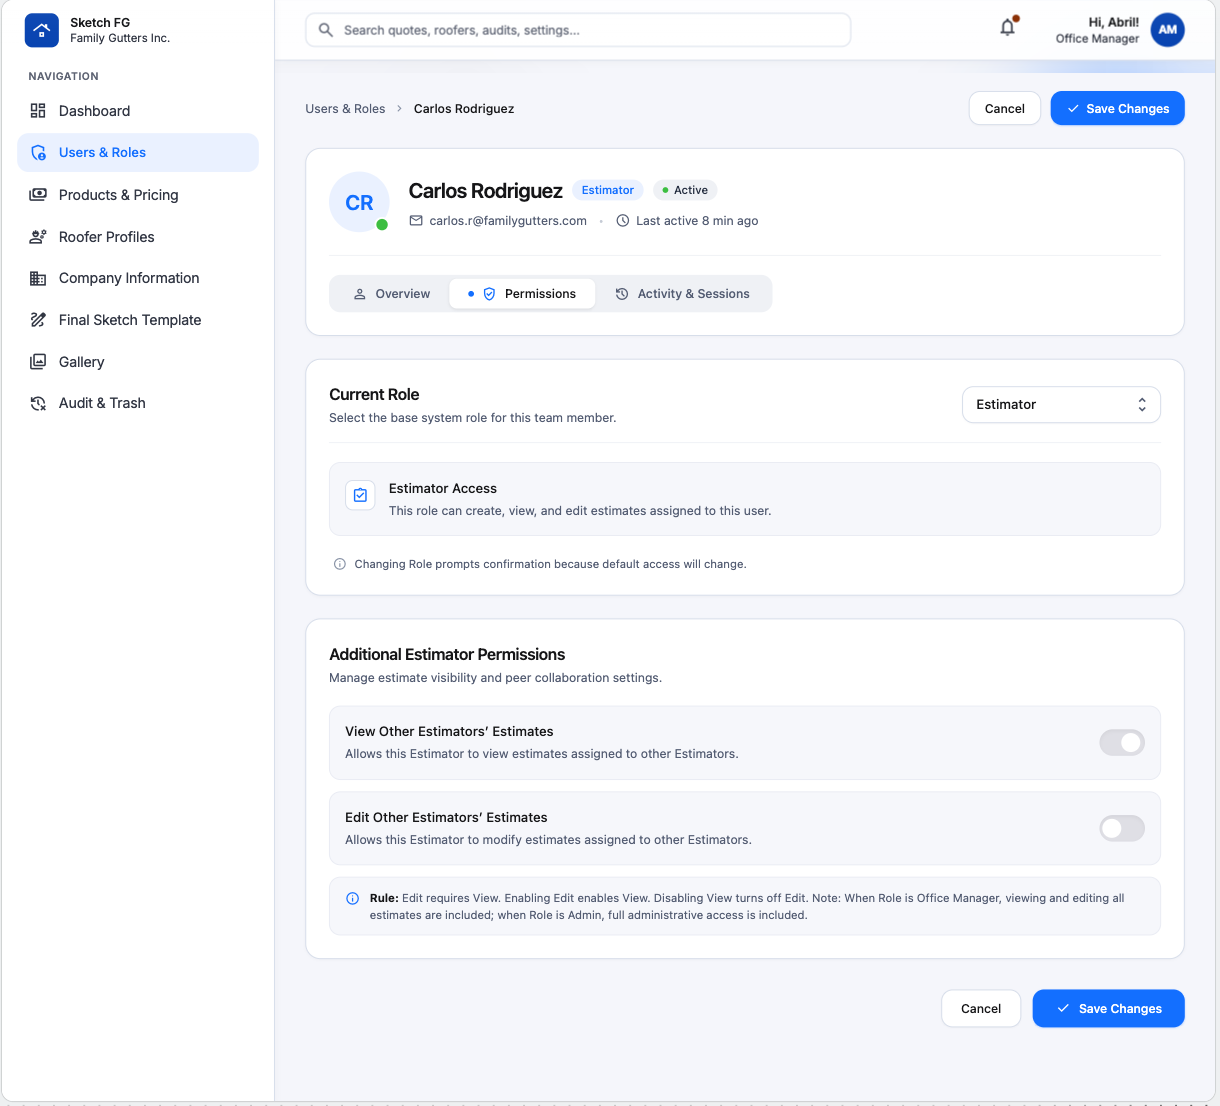
Task: Click the Final Sketch Template pencil icon
Action: (x=38, y=320)
